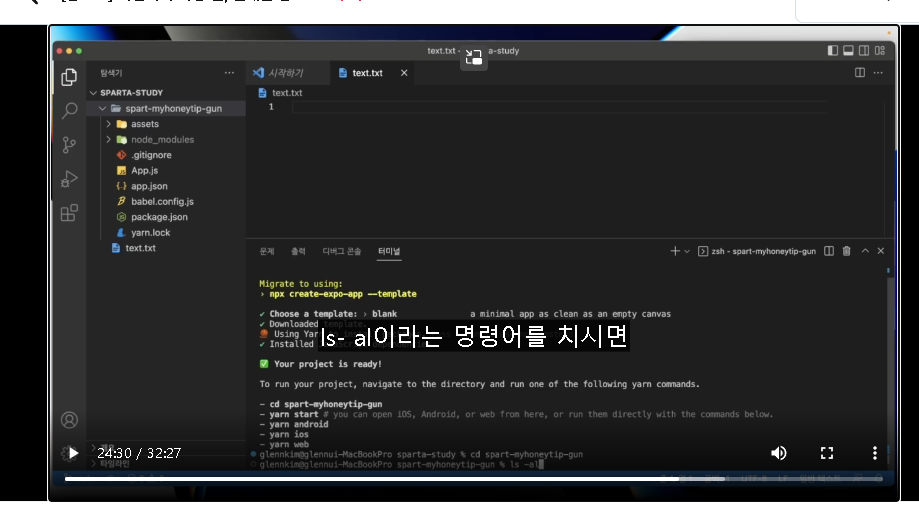Open yarn.lock in the explorer
919x511 pixels.
tap(151, 233)
